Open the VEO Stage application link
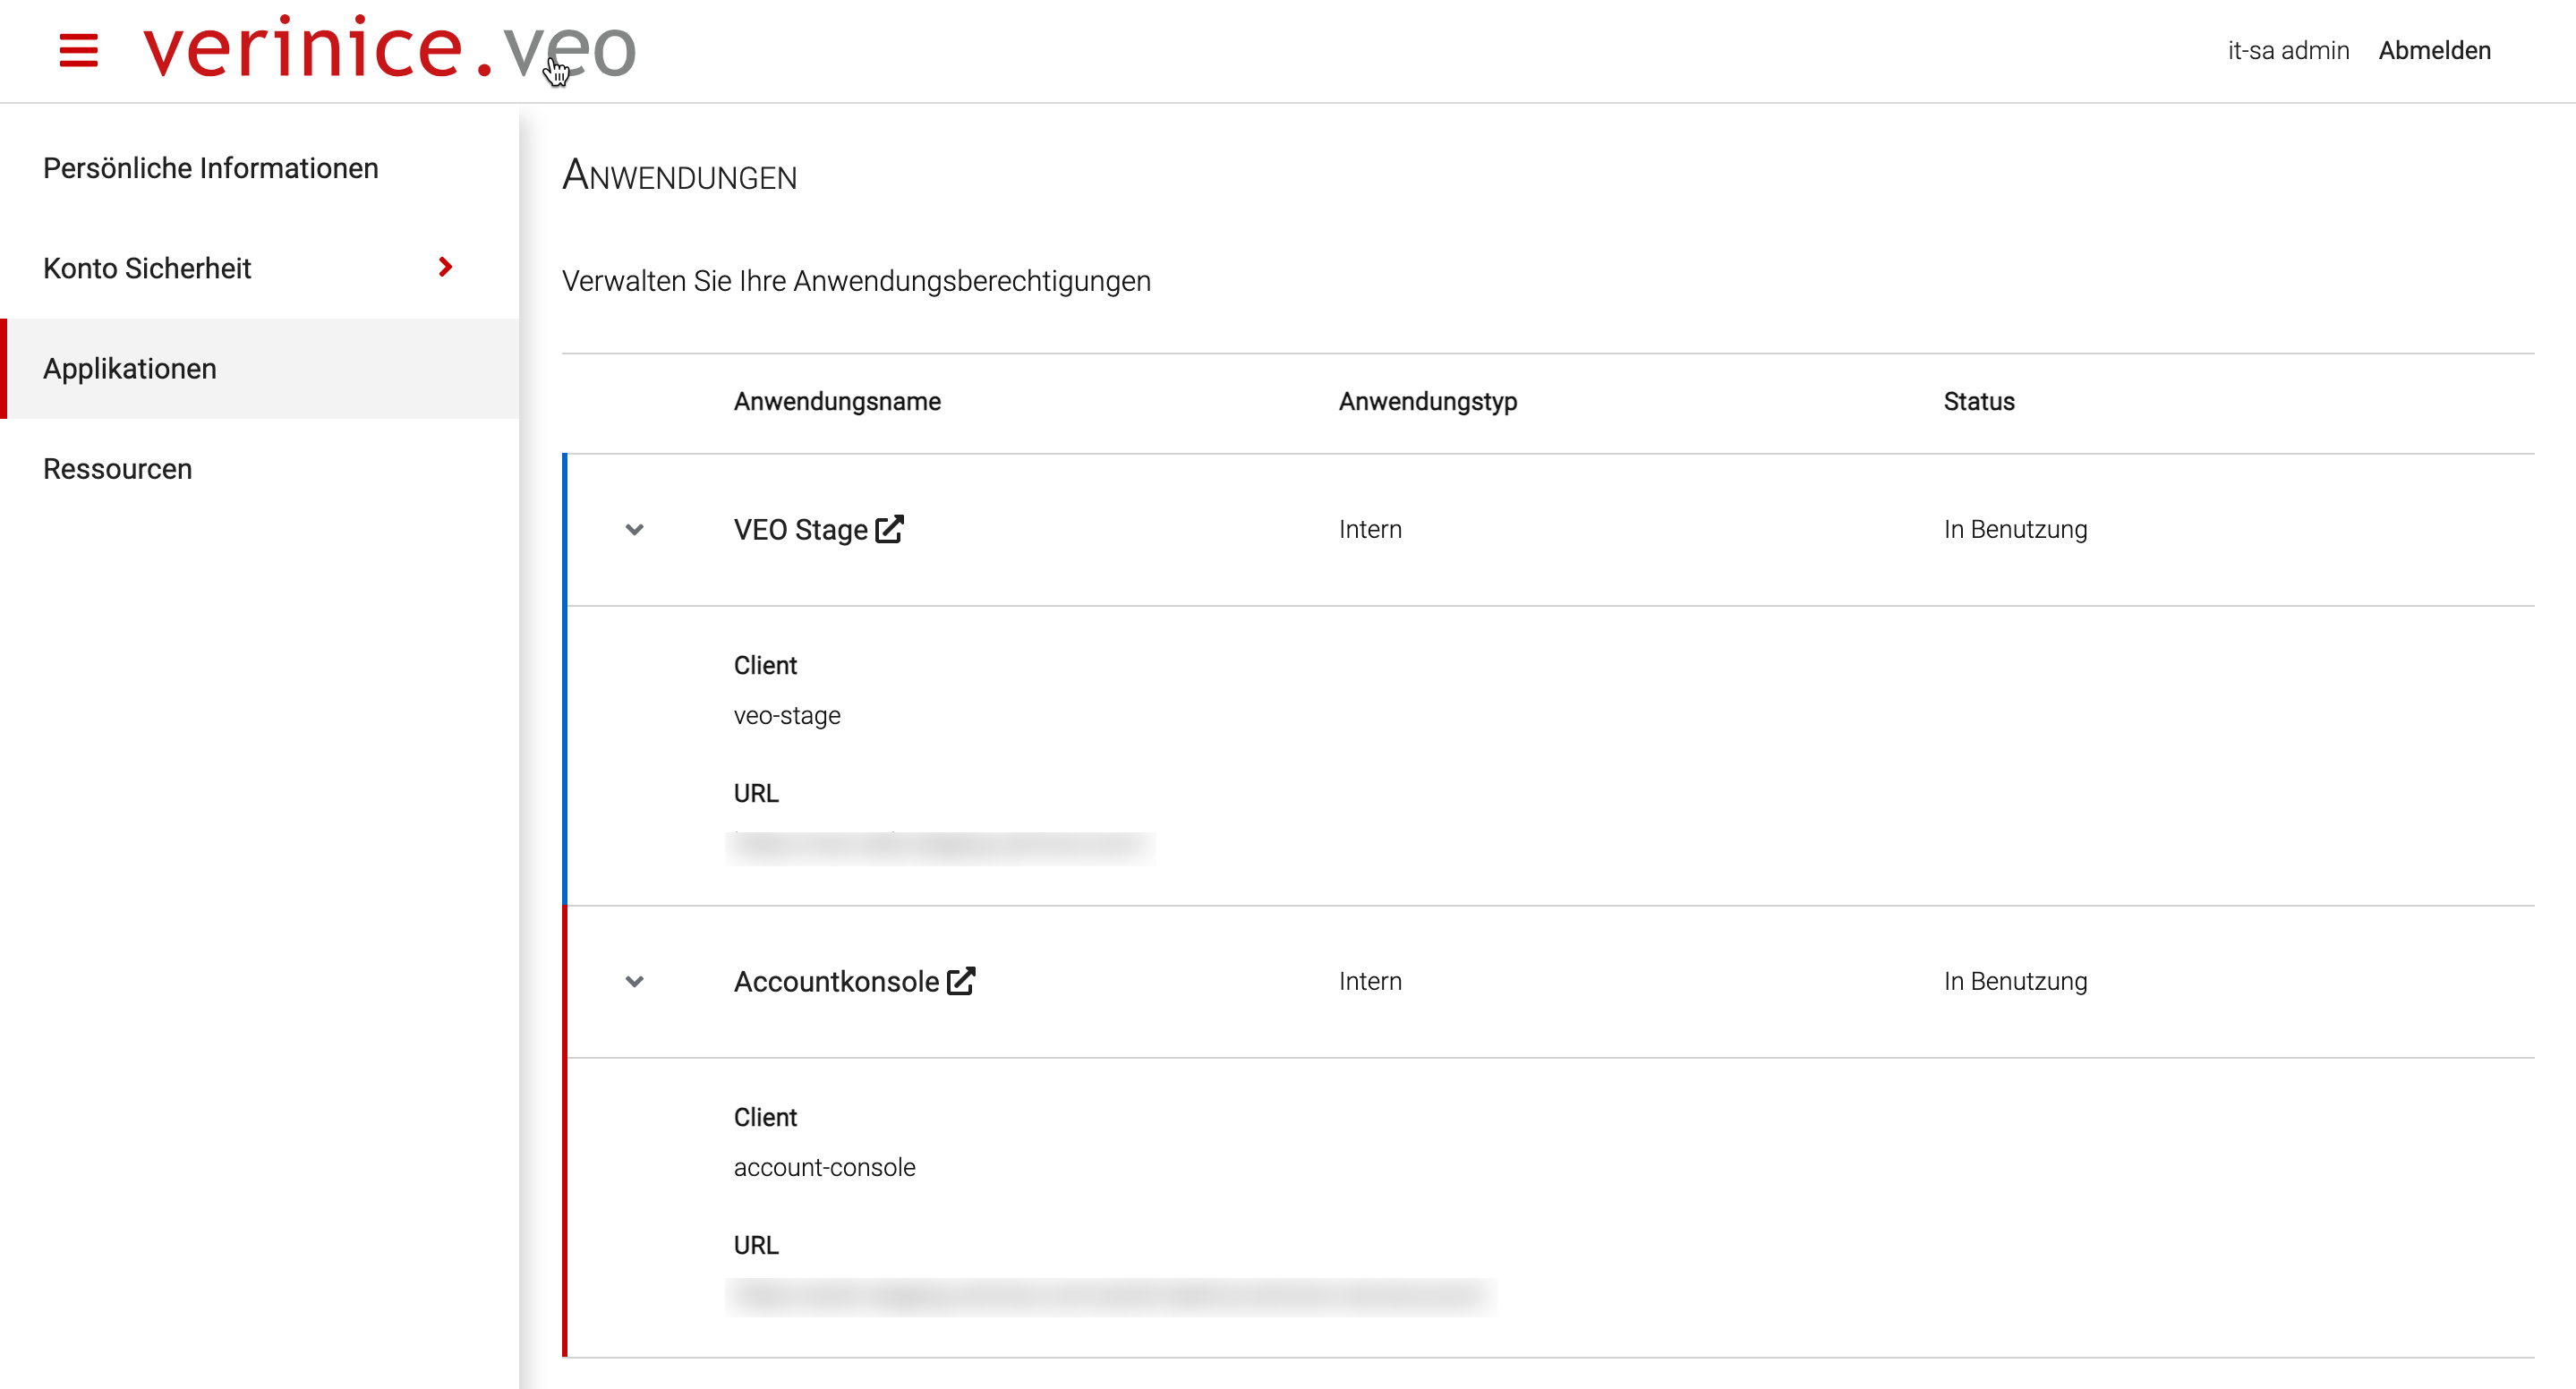The width and height of the screenshot is (2576, 1389). (x=800, y=529)
